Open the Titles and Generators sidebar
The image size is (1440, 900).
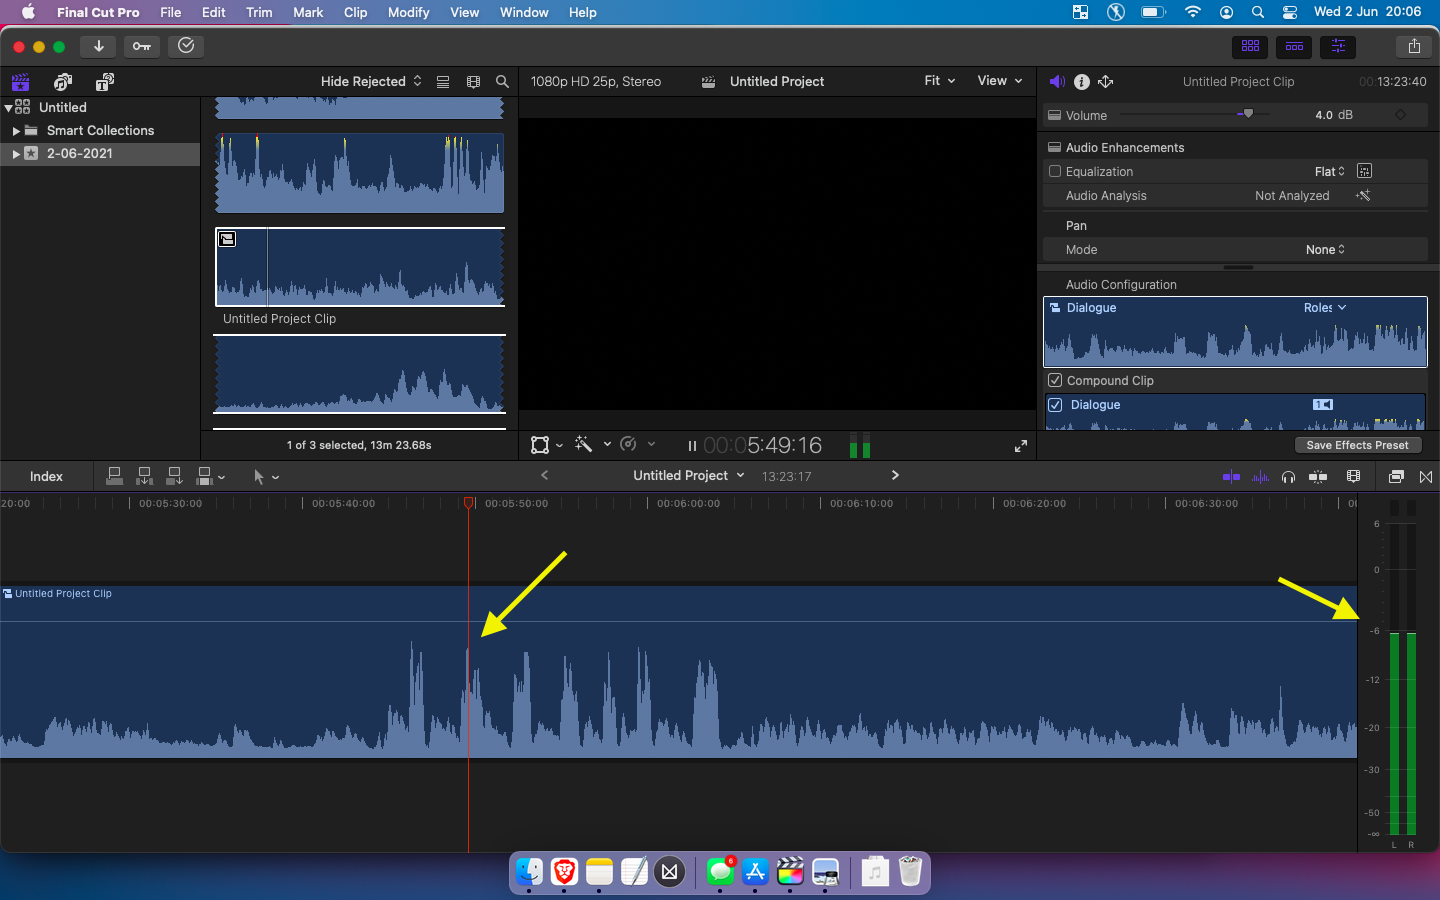[x=104, y=82]
